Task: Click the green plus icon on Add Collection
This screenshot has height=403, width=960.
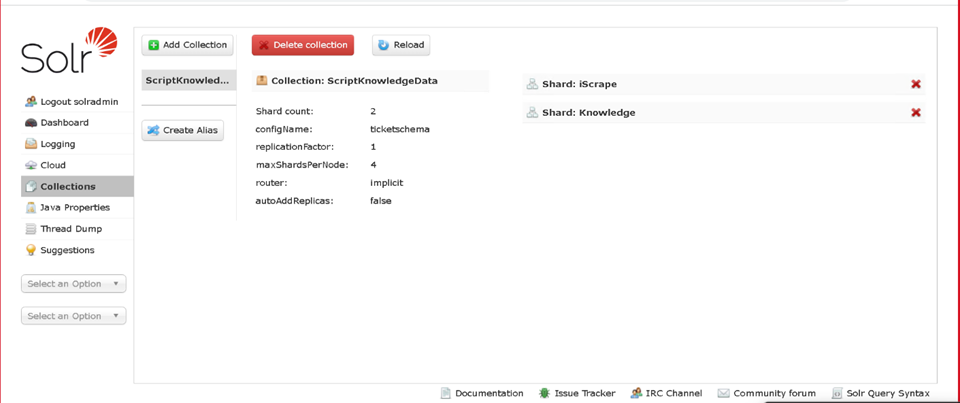Action: (154, 45)
